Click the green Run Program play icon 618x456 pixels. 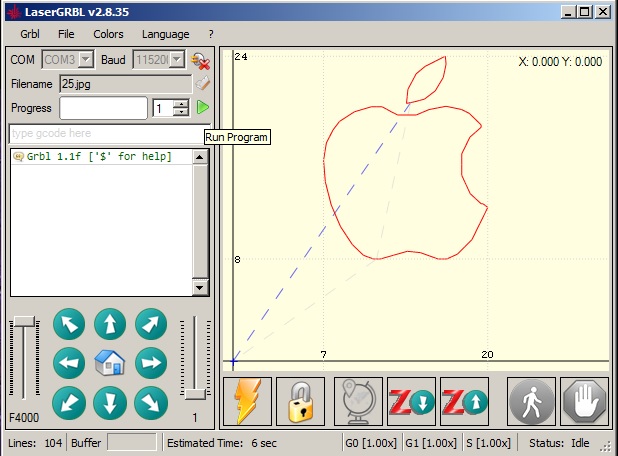[203, 107]
